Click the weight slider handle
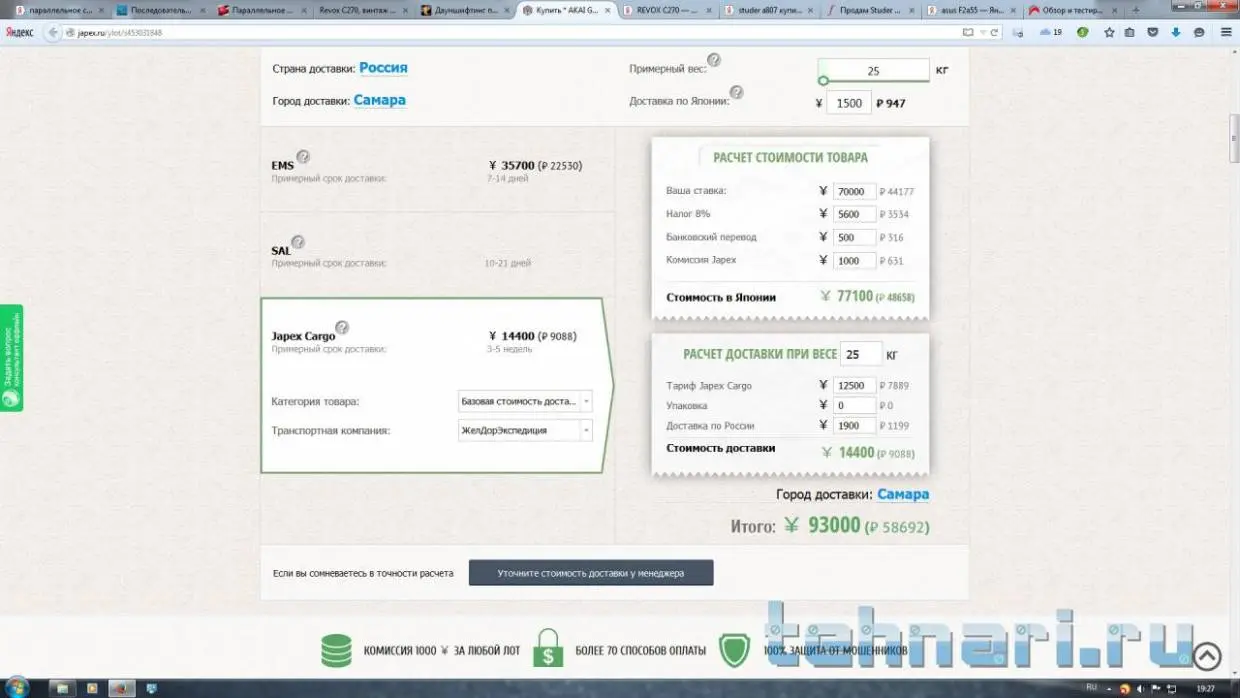The image size is (1240, 698). point(823,81)
